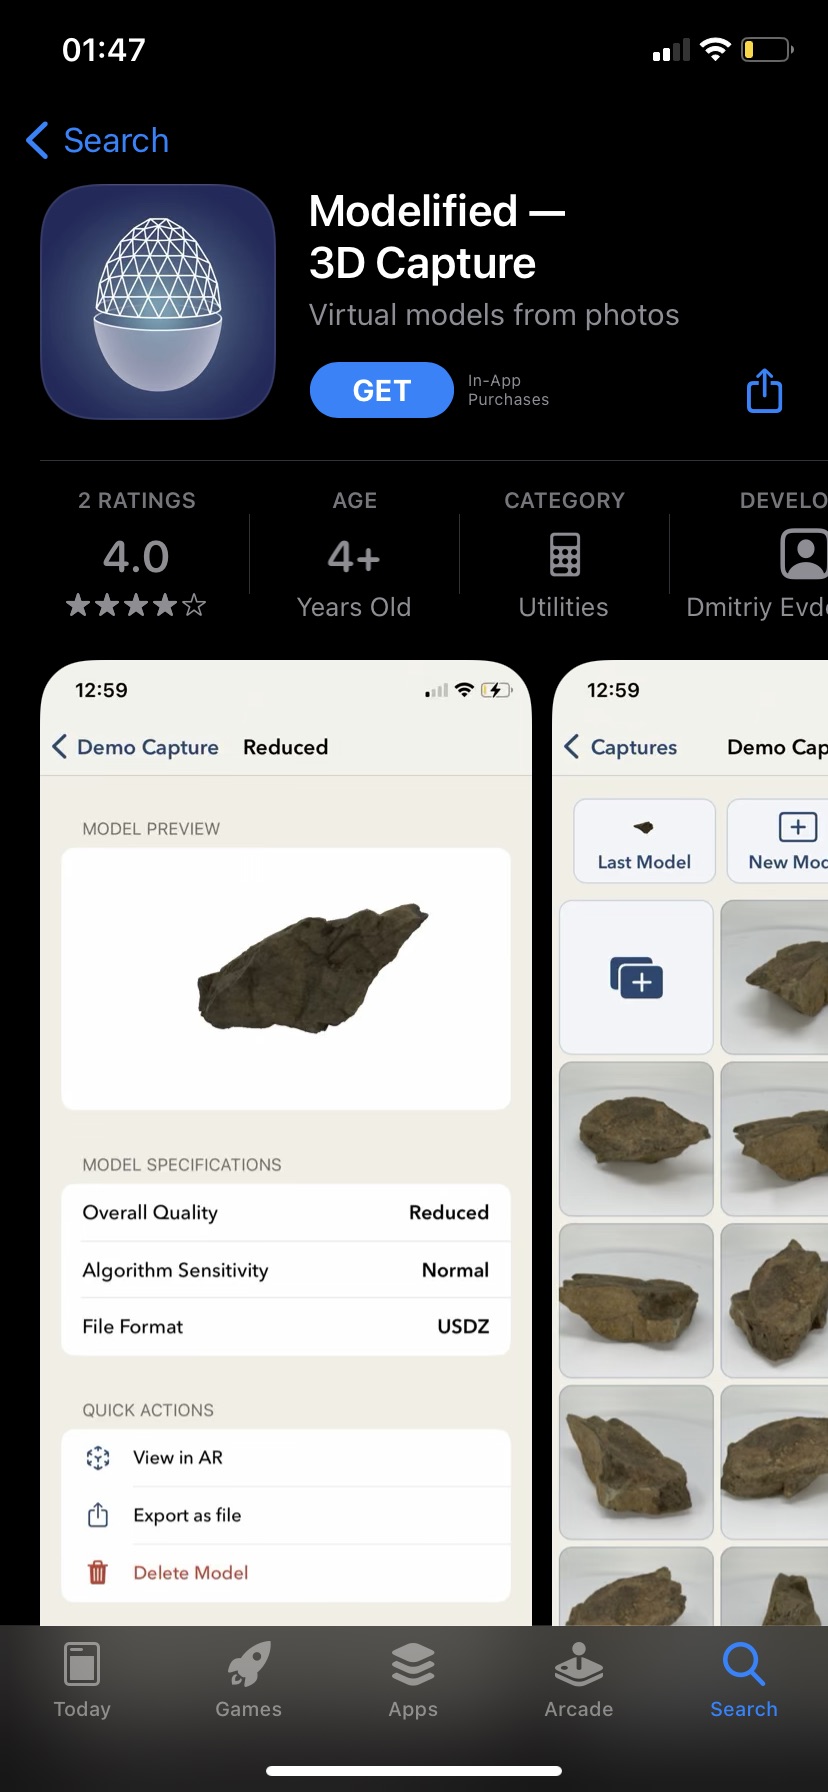Tap the developer profile icon
This screenshot has height=1792, width=828.
click(x=803, y=555)
